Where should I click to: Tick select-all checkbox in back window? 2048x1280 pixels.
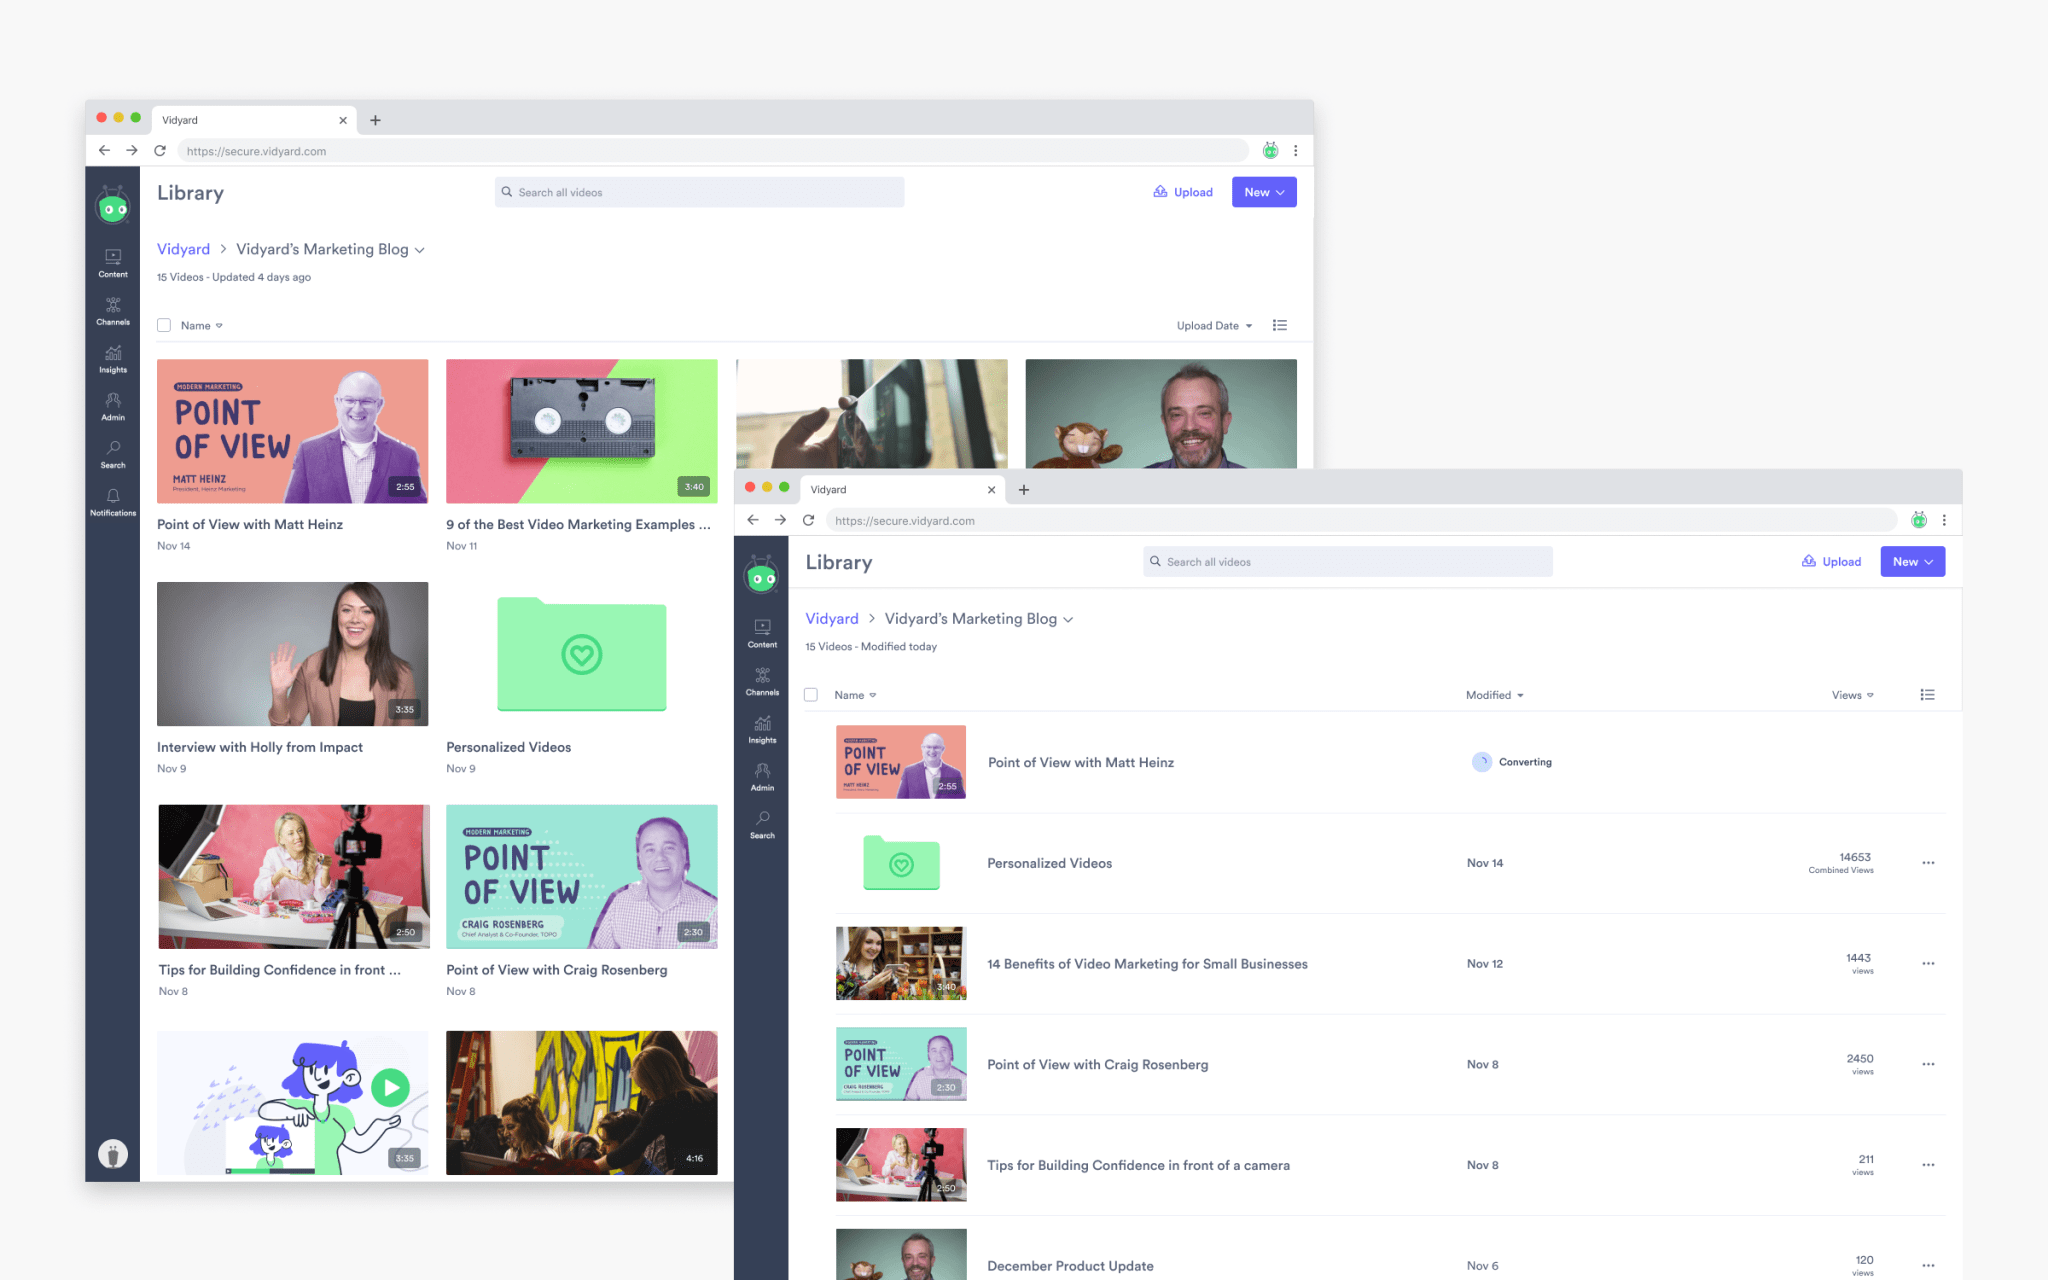164,325
